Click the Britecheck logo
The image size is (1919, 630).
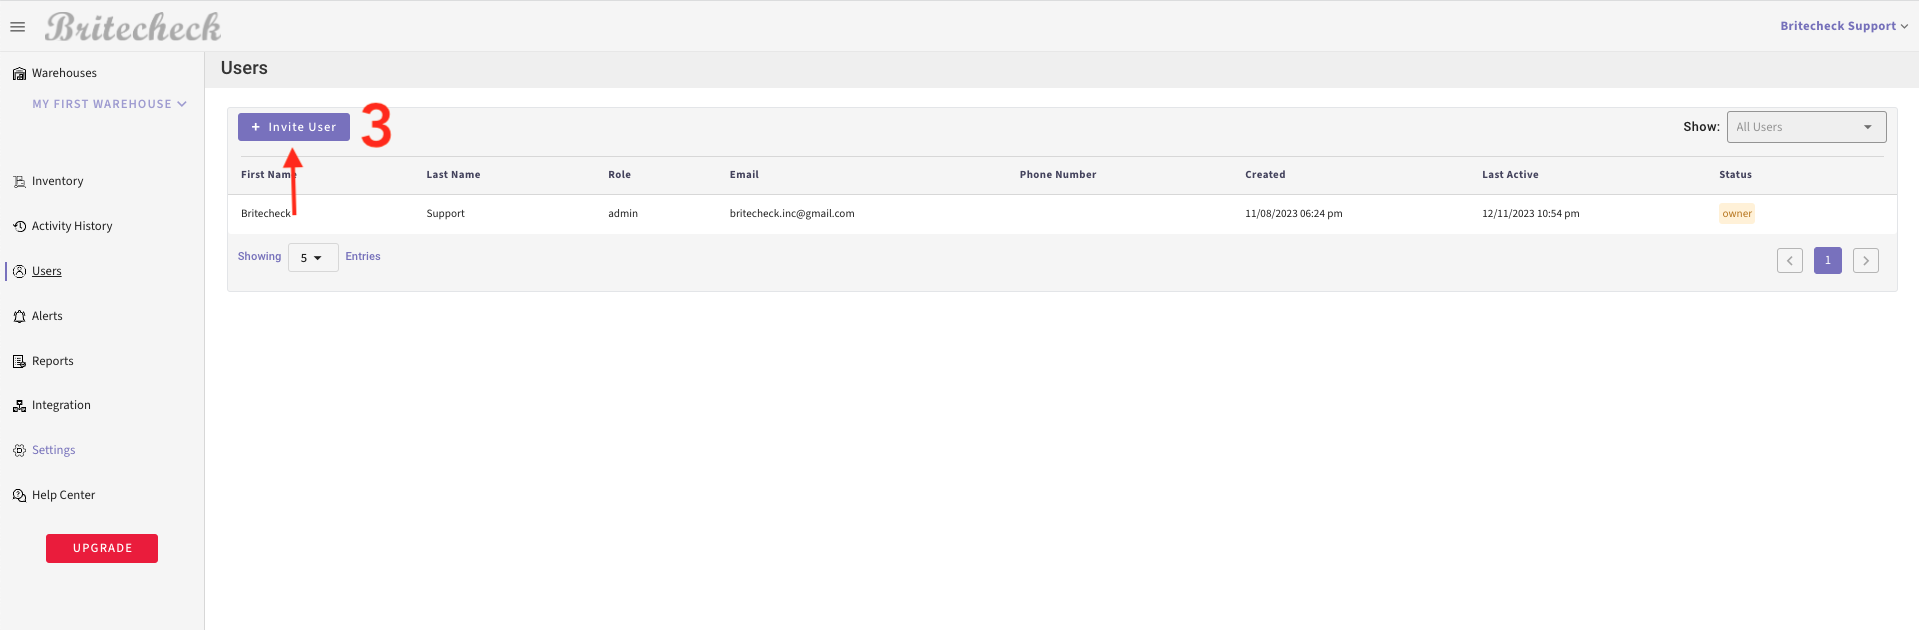(133, 27)
